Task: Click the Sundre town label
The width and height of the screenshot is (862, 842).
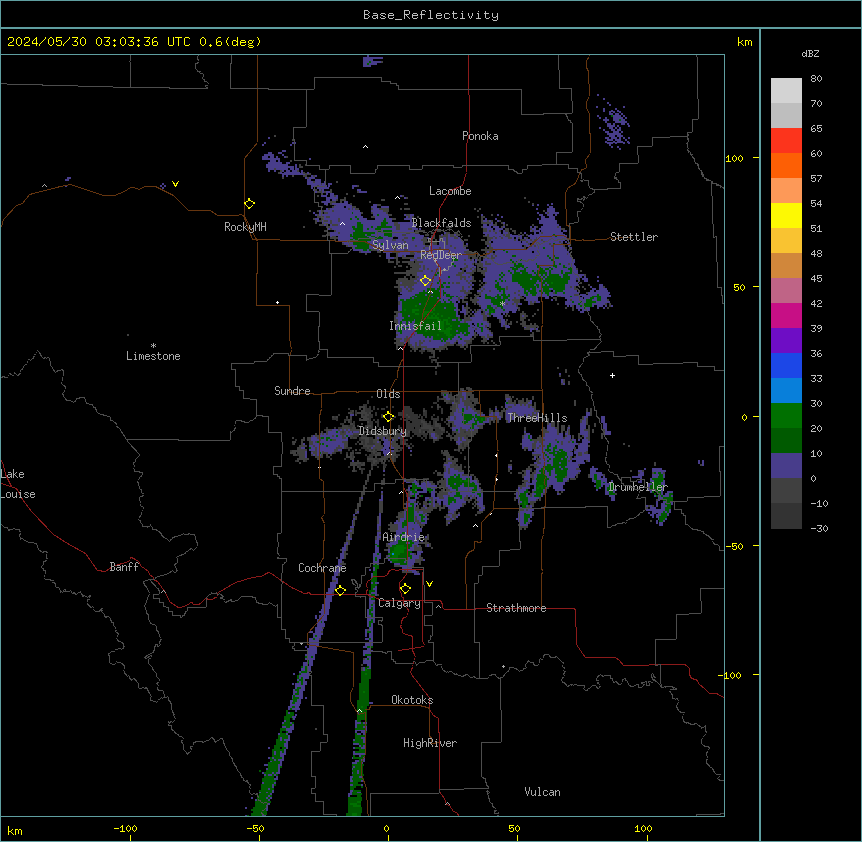Action: (292, 391)
